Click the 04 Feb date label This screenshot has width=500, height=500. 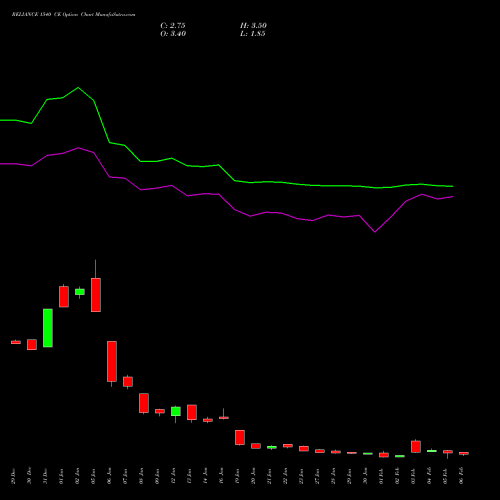[429, 476]
